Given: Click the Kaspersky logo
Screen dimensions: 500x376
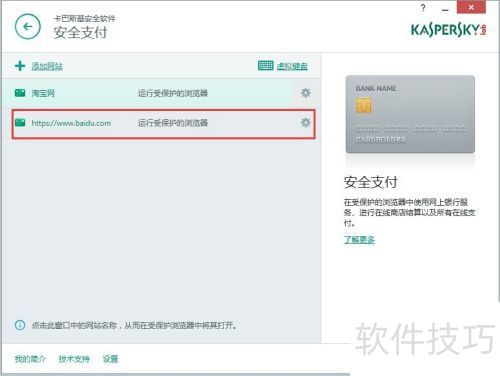Looking at the screenshot, I should click(x=449, y=30).
